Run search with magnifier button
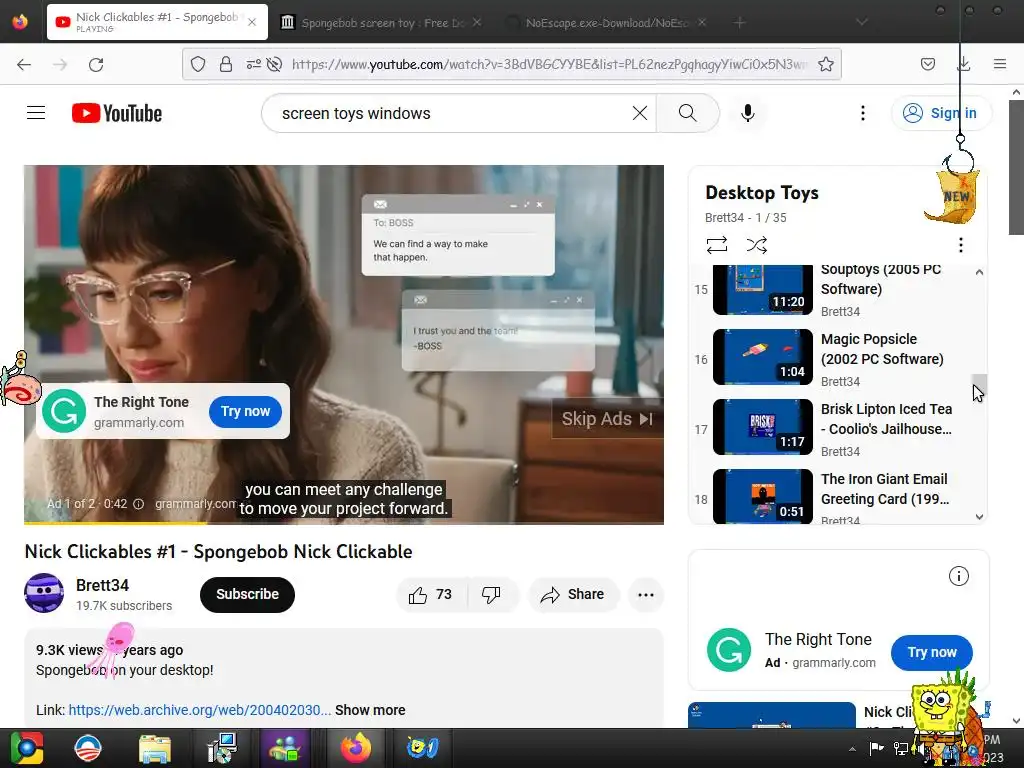The height and width of the screenshot is (768, 1024). 688,113
